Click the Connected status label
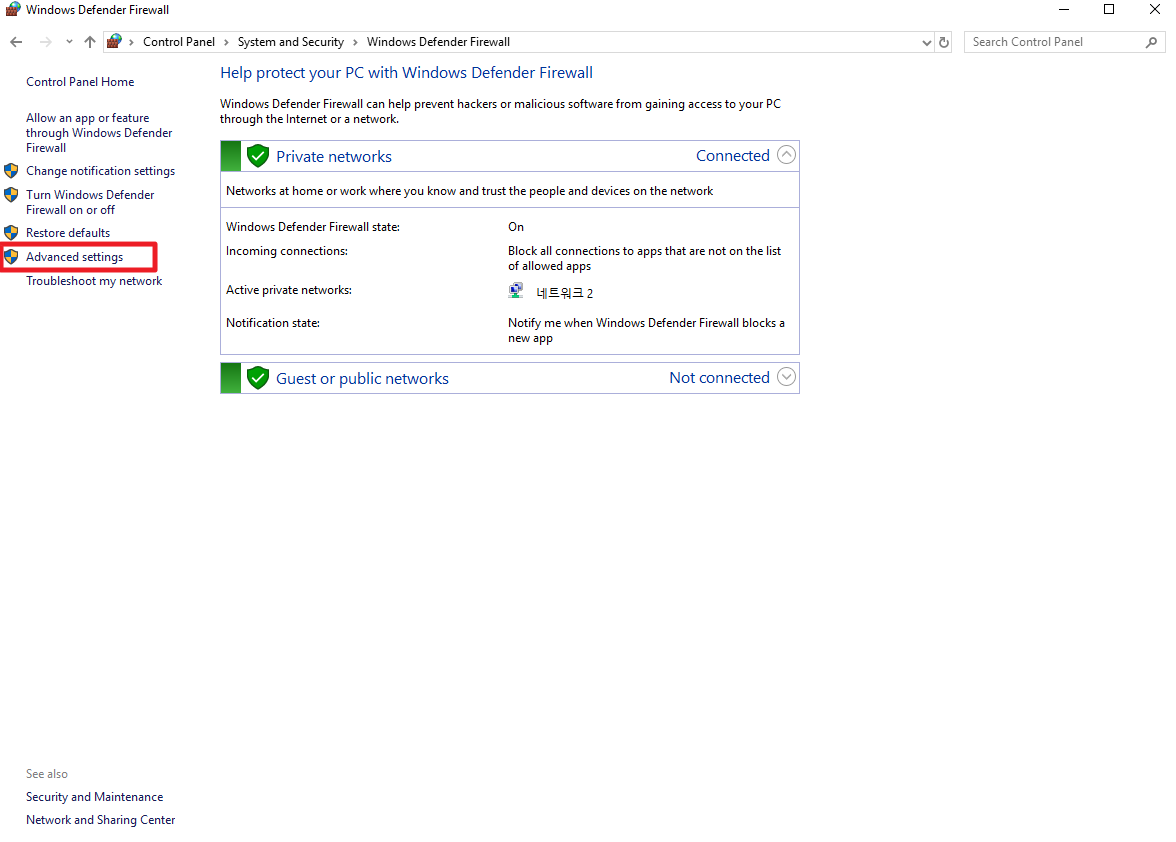Viewport: 1176px width, 842px height. [733, 156]
